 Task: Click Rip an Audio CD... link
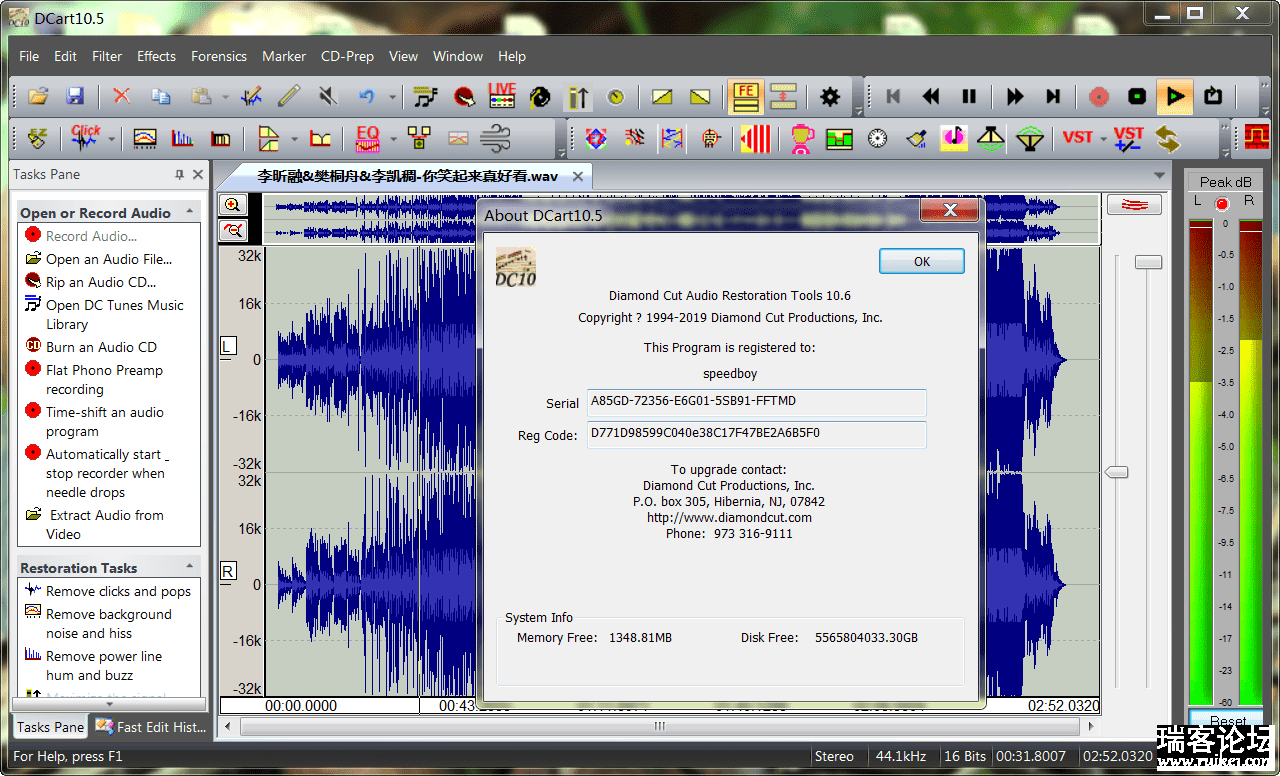point(101,282)
